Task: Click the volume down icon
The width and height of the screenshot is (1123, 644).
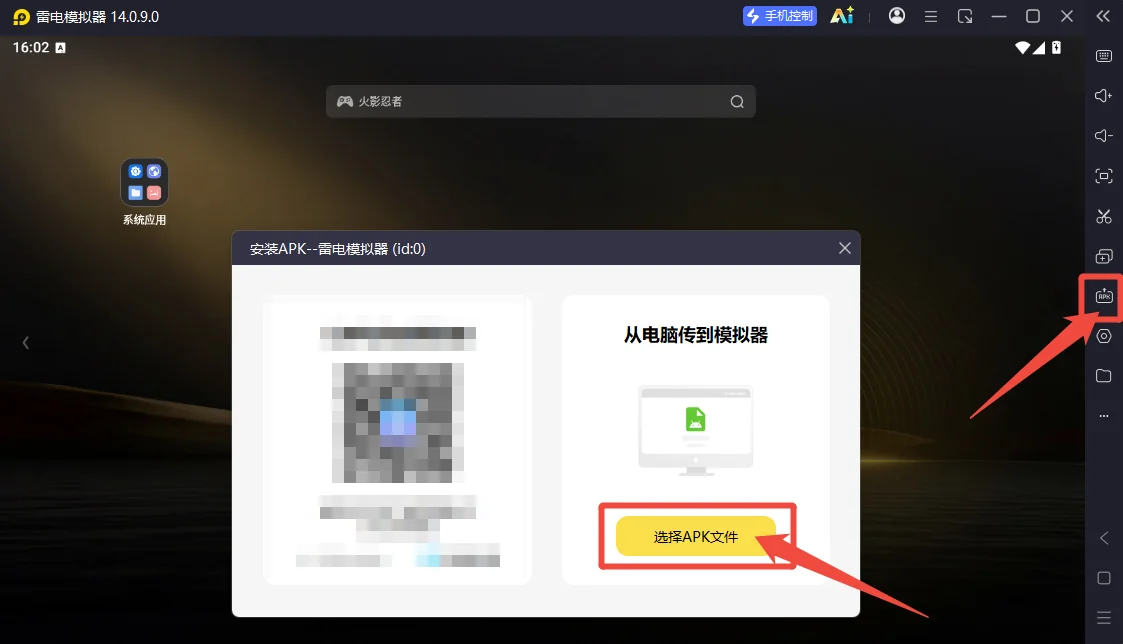Action: (1104, 136)
